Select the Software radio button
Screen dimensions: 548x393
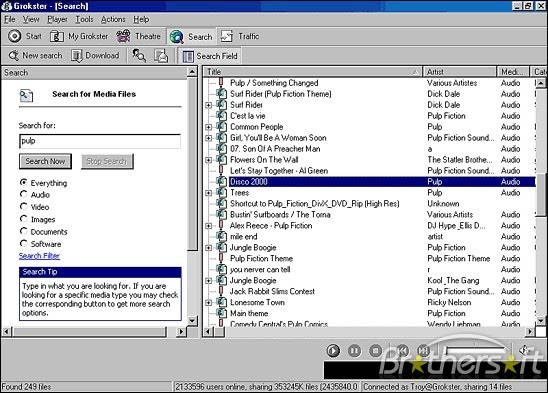[23, 243]
